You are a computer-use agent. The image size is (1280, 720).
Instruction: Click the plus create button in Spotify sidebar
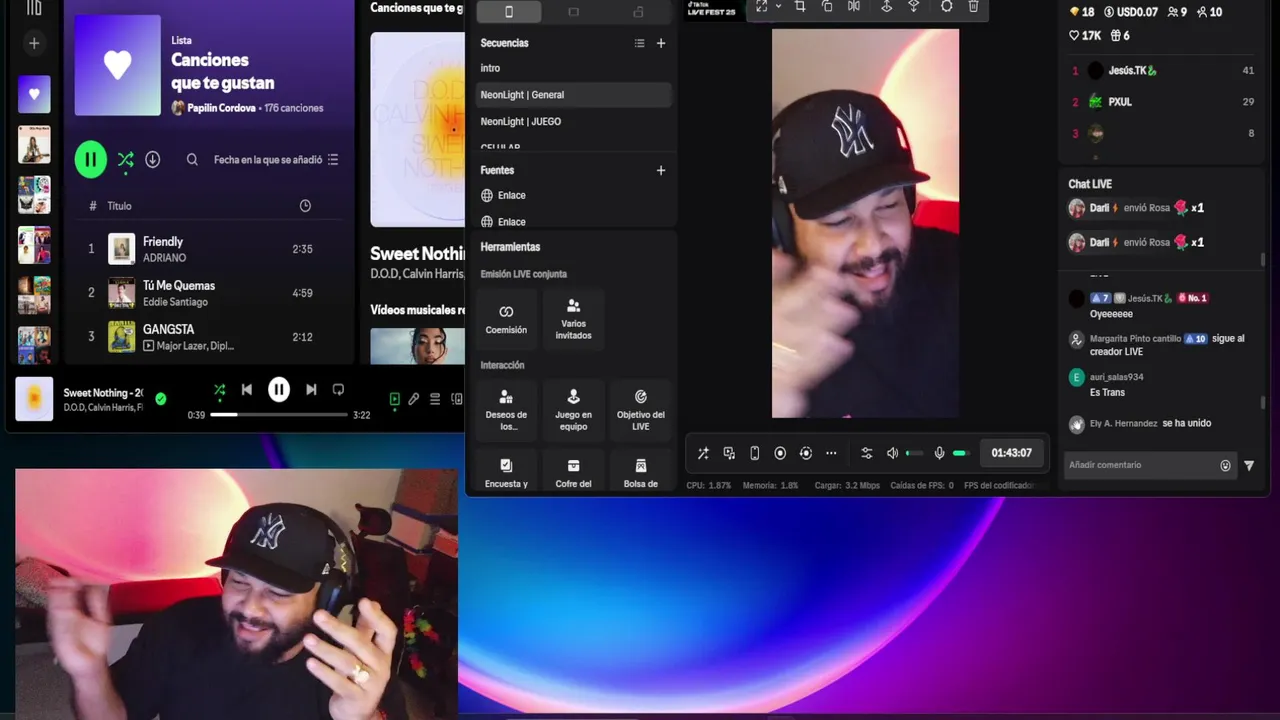click(x=34, y=43)
